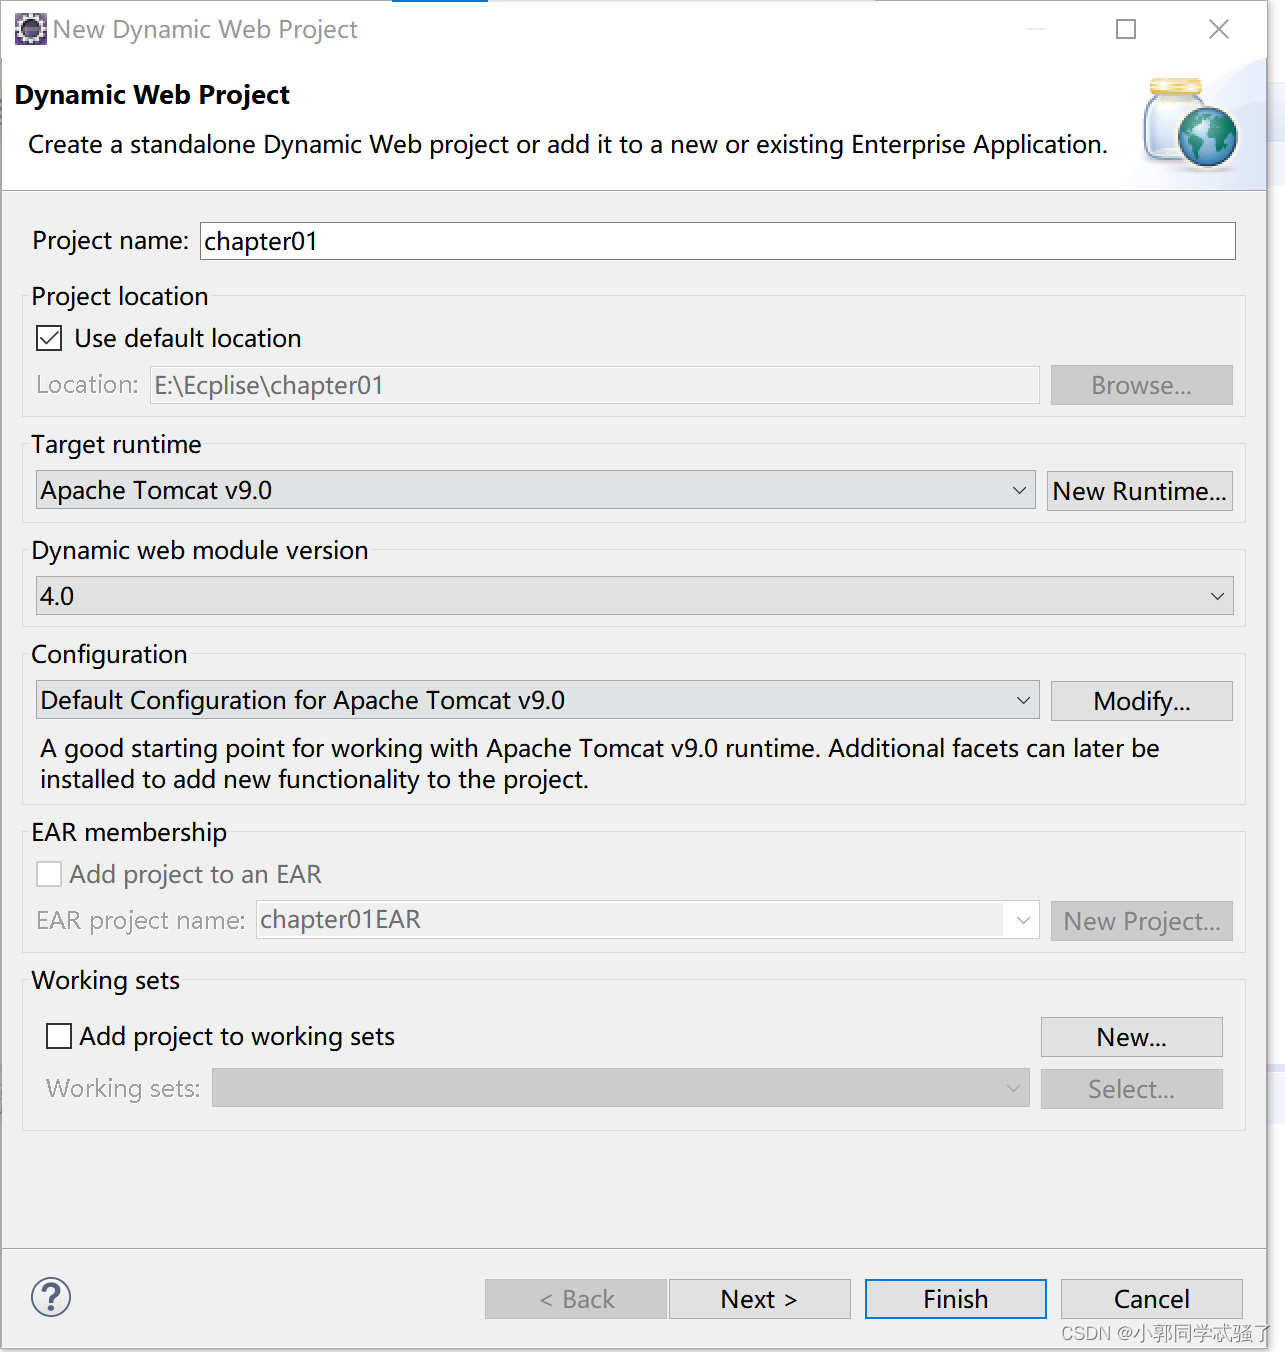This screenshot has height=1352, width=1285.
Task: Focus the Project name text field
Action: (x=717, y=241)
